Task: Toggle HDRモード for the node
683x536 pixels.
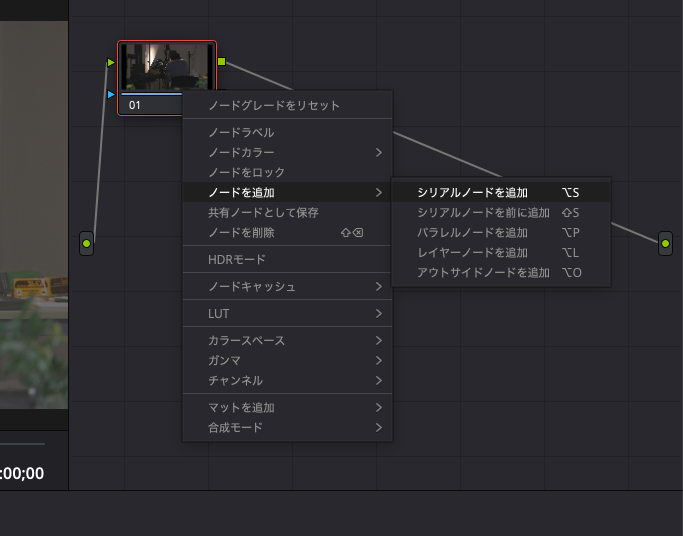Action: click(x=237, y=260)
